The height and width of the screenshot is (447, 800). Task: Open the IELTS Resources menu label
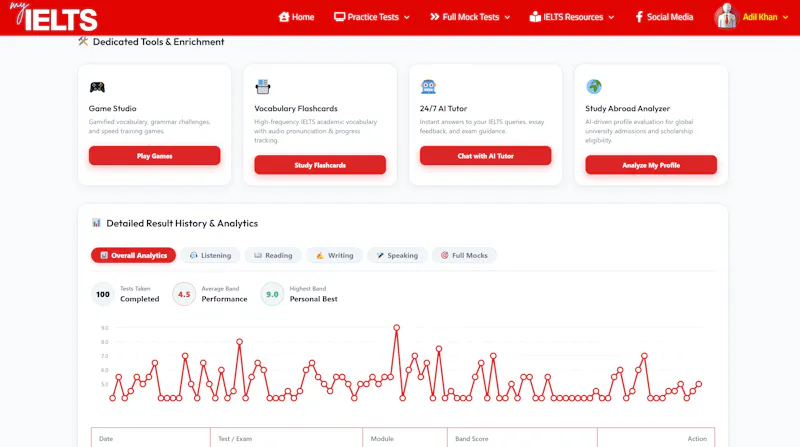coord(573,17)
